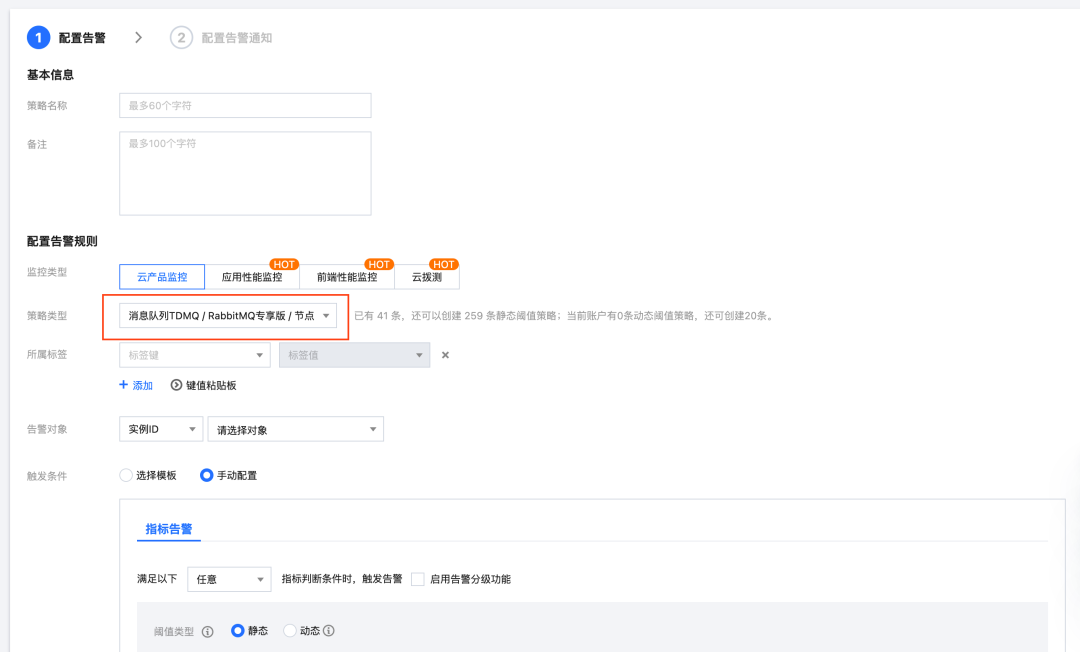Click the 键值粘贴板 clipboard icon

pyautogui.click(x=176, y=385)
